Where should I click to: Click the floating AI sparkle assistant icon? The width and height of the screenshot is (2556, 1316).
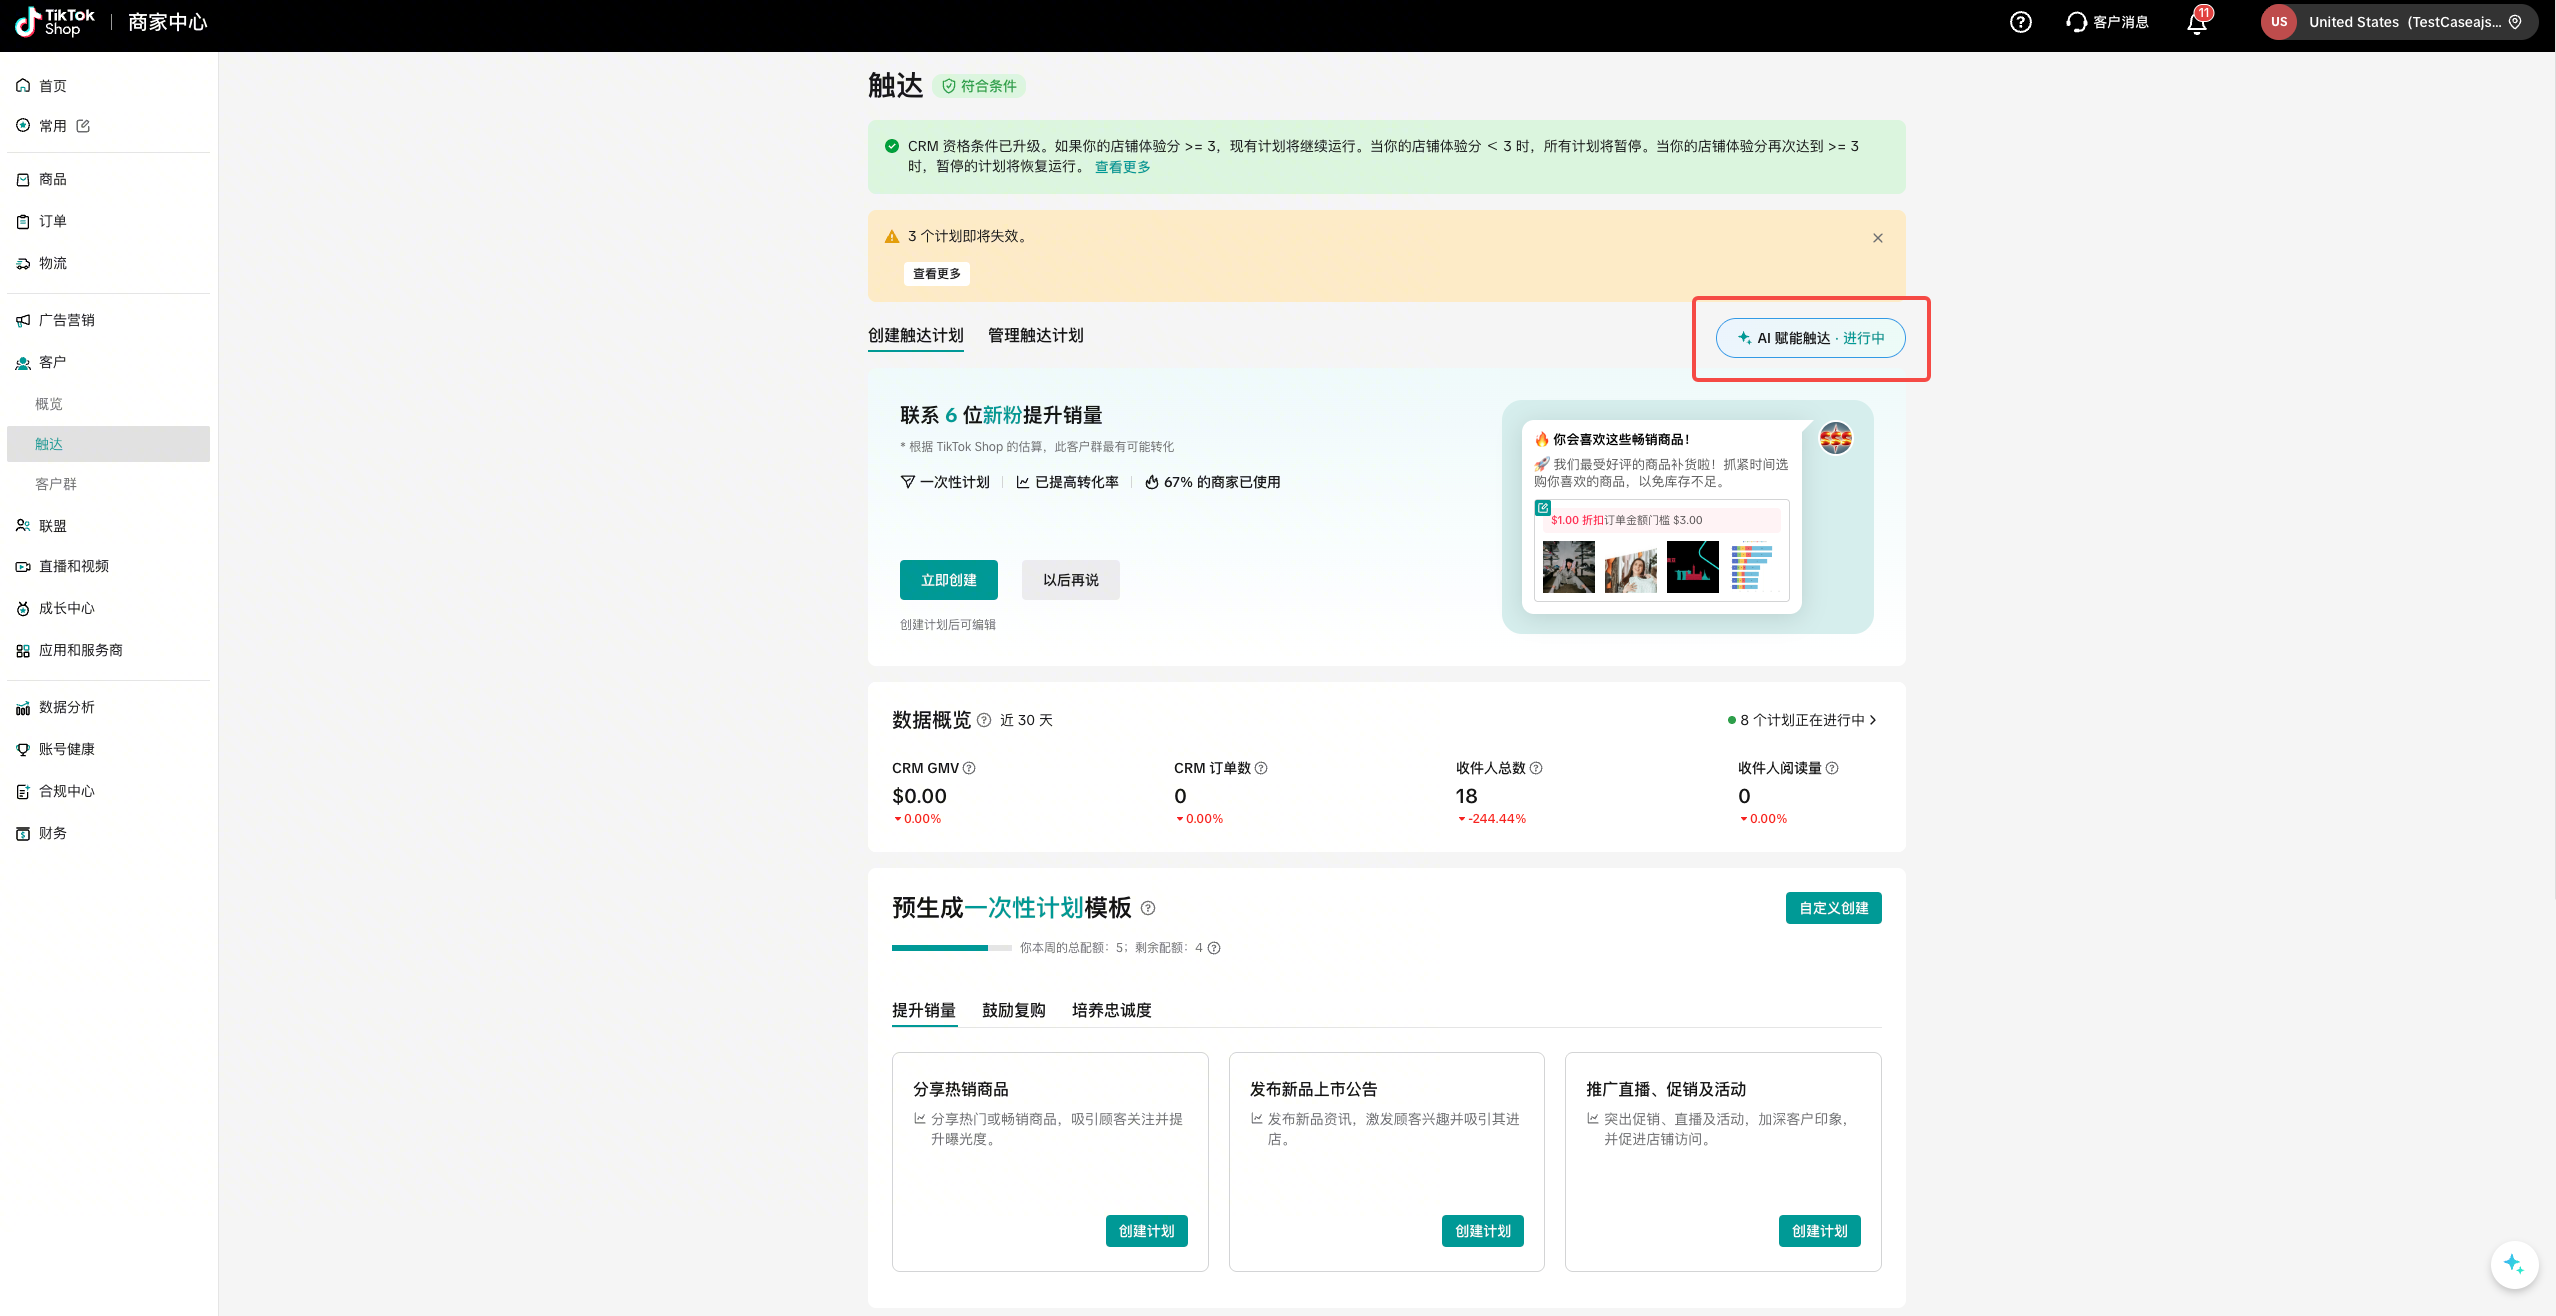pos(2513,1264)
